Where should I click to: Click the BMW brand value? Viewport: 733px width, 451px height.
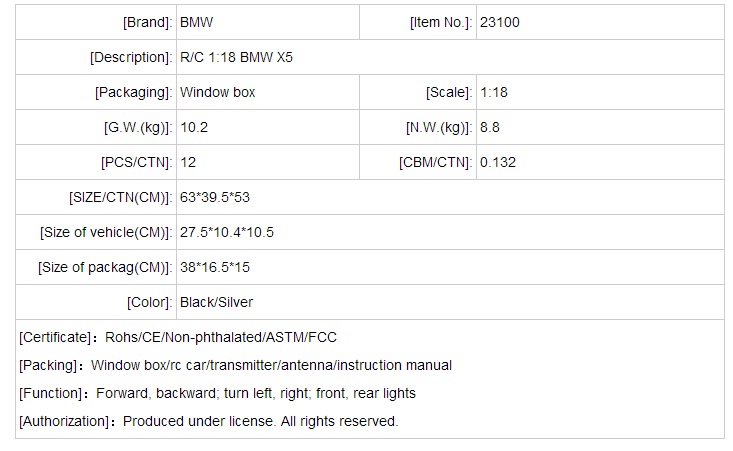(196, 22)
